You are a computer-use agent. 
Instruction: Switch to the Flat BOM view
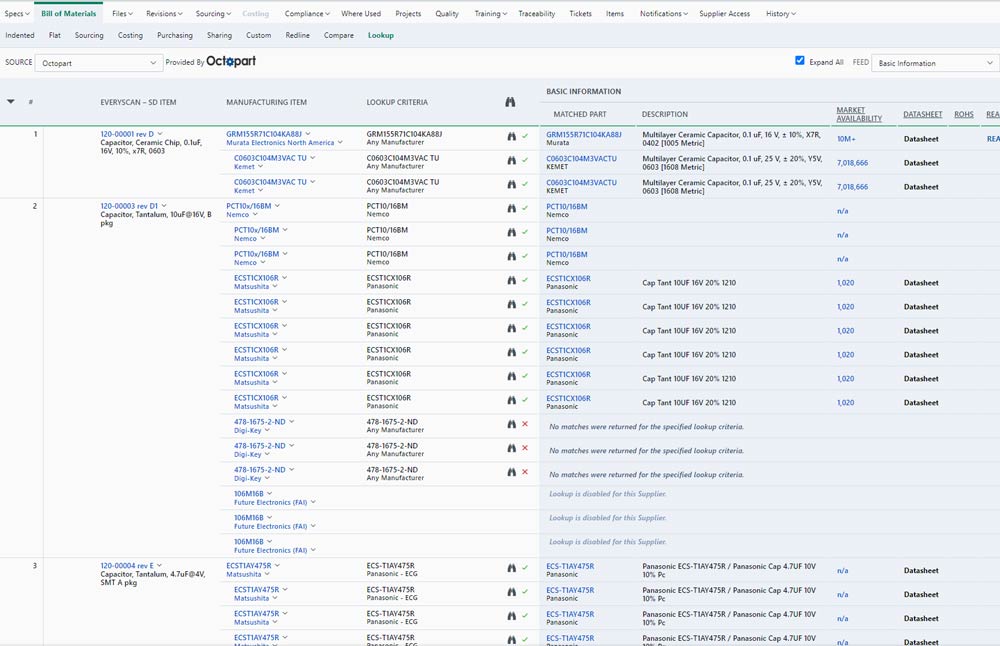point(55,35)
